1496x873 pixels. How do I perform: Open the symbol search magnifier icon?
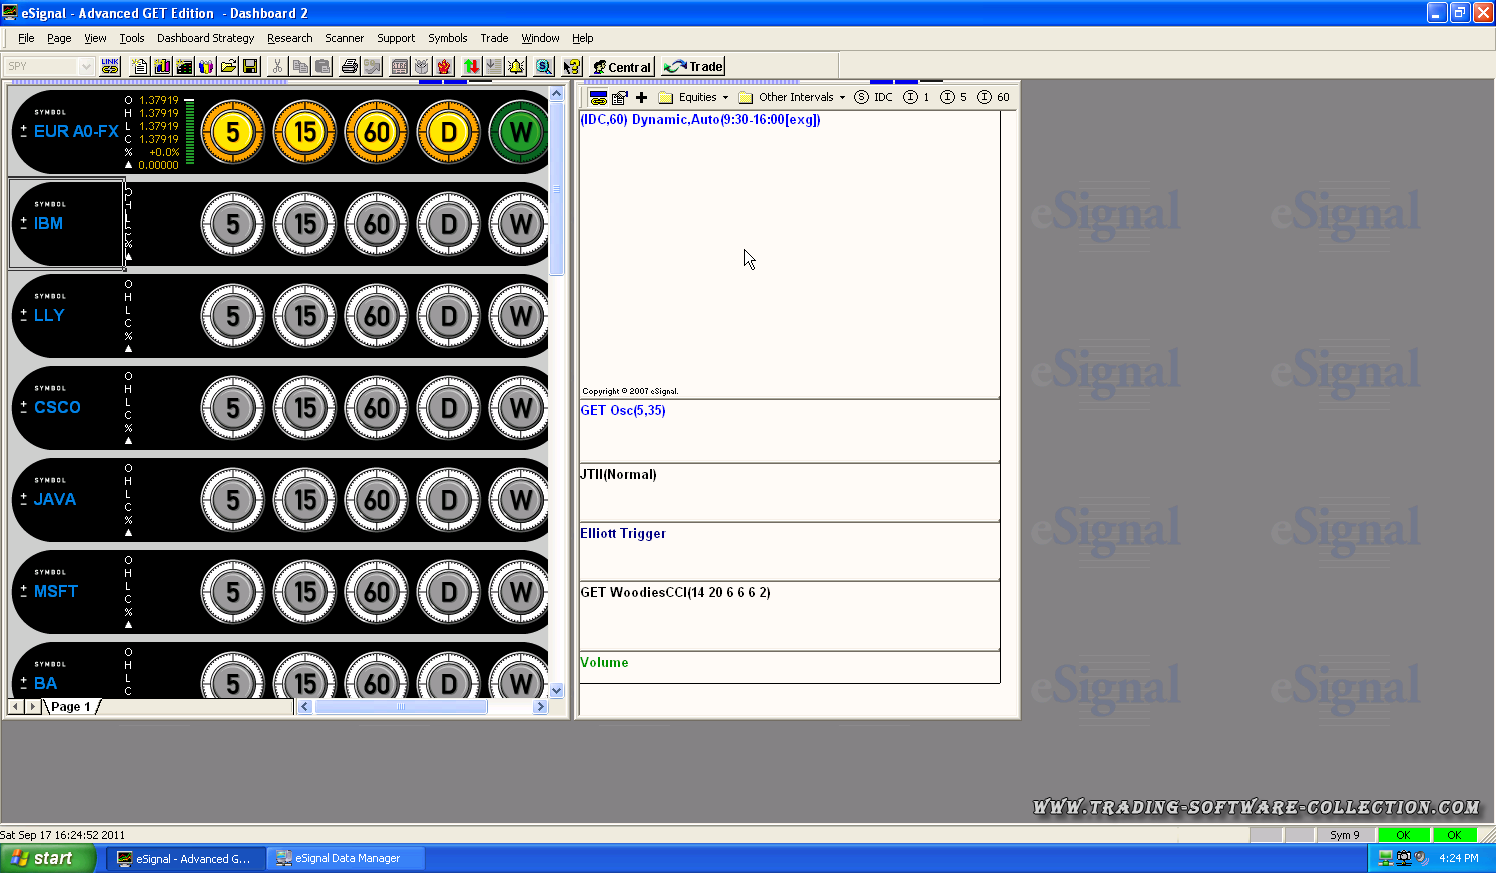click(x=543, y=66)
